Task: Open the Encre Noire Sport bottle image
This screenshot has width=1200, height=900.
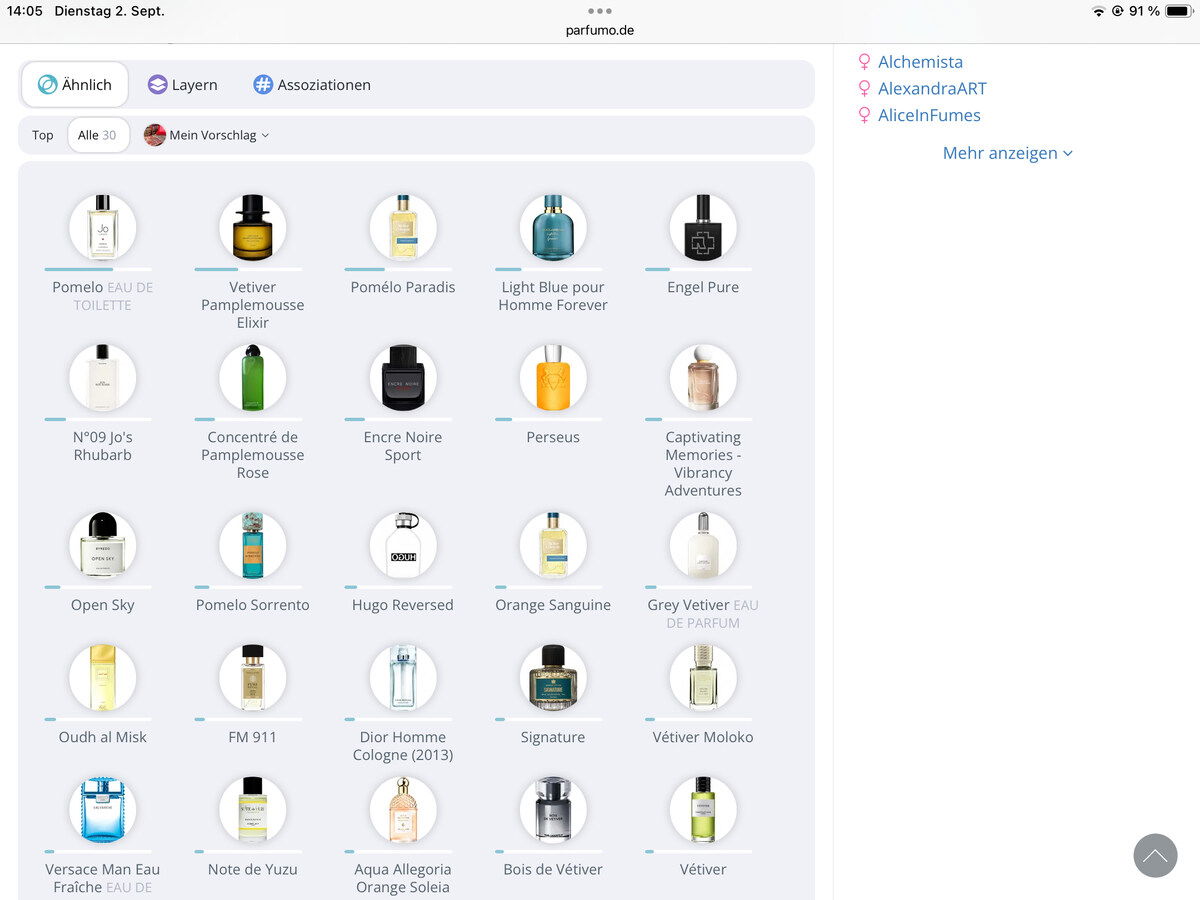Action: [x=403, y=378]
